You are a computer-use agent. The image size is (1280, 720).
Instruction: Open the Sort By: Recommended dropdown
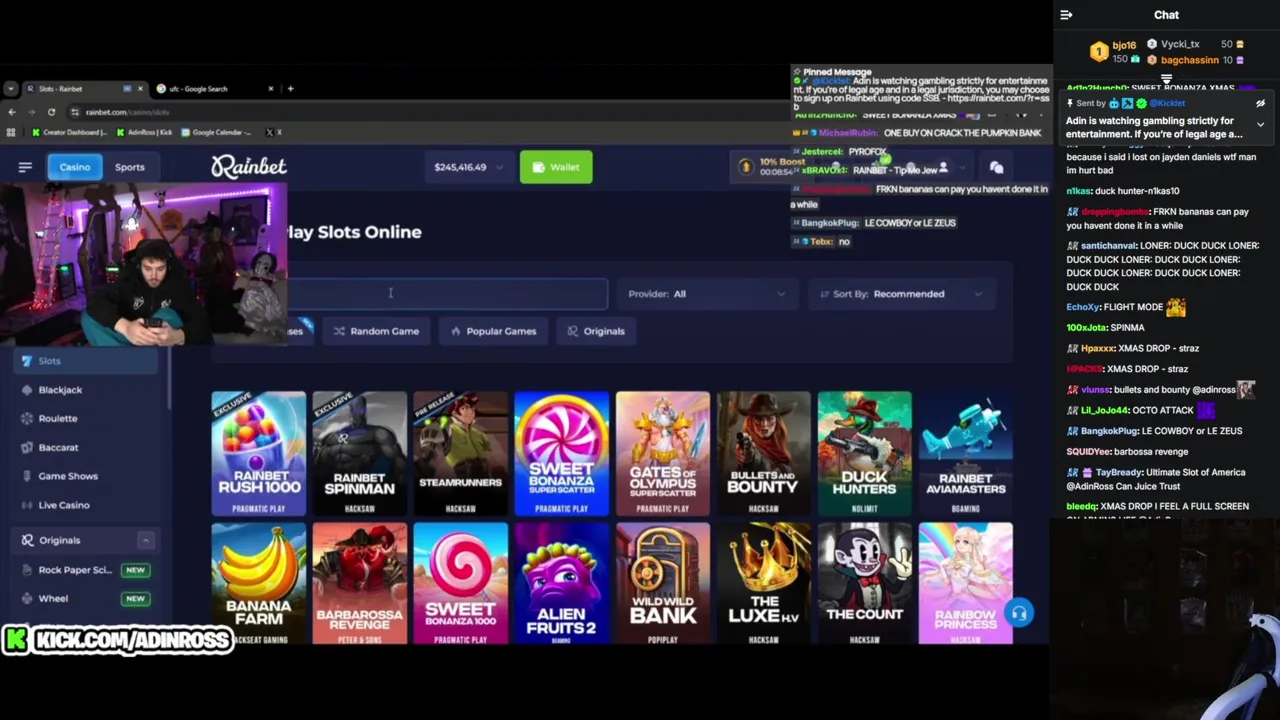tap(901, 294)
